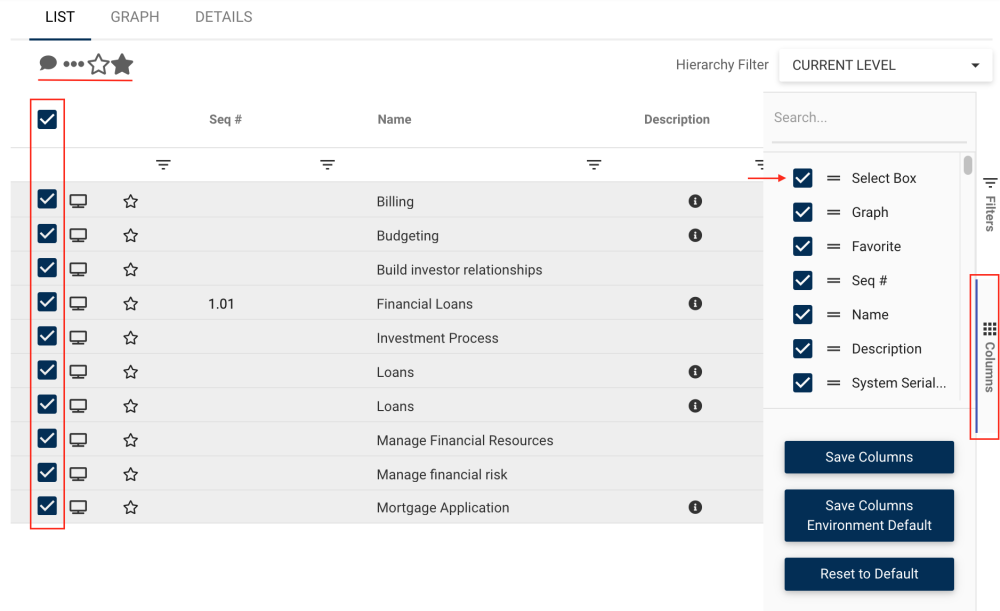
Task: Click the column Search input field
Action: (x=868, y=118)
